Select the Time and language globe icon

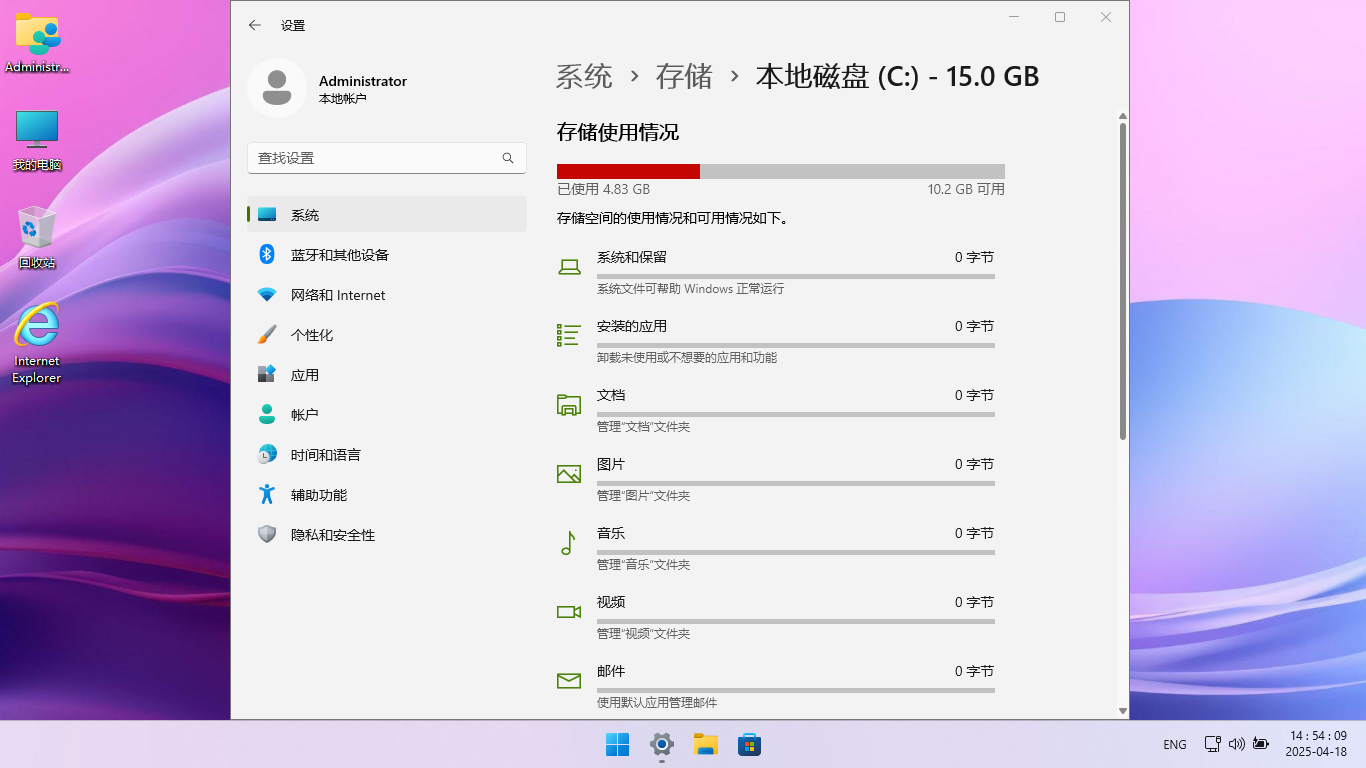pos(267,454)
